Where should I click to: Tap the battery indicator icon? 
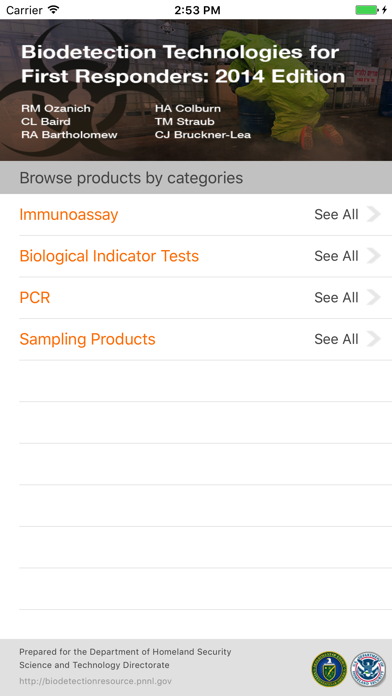[368, 10]
